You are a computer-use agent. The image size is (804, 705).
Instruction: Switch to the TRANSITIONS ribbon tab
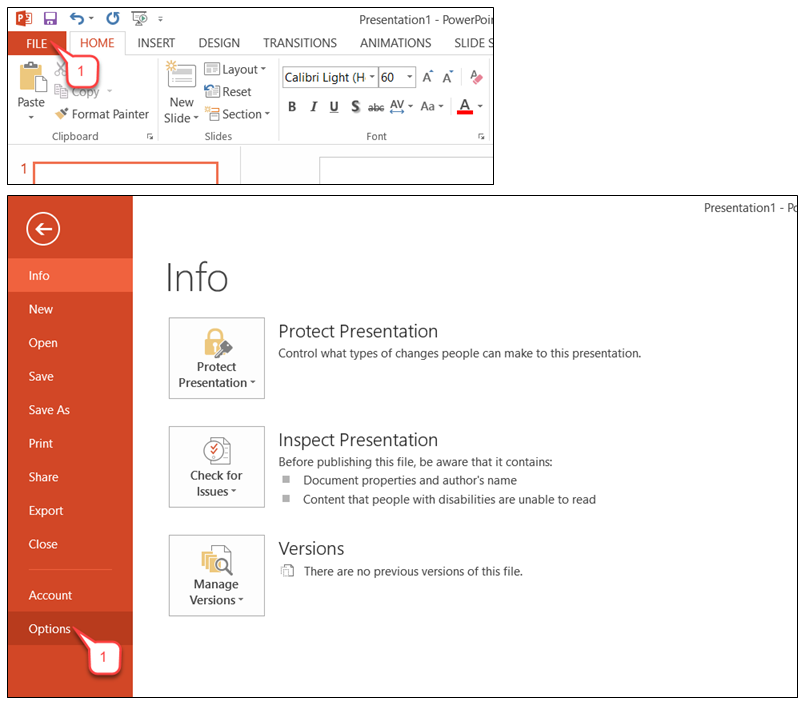click(299, 43)
